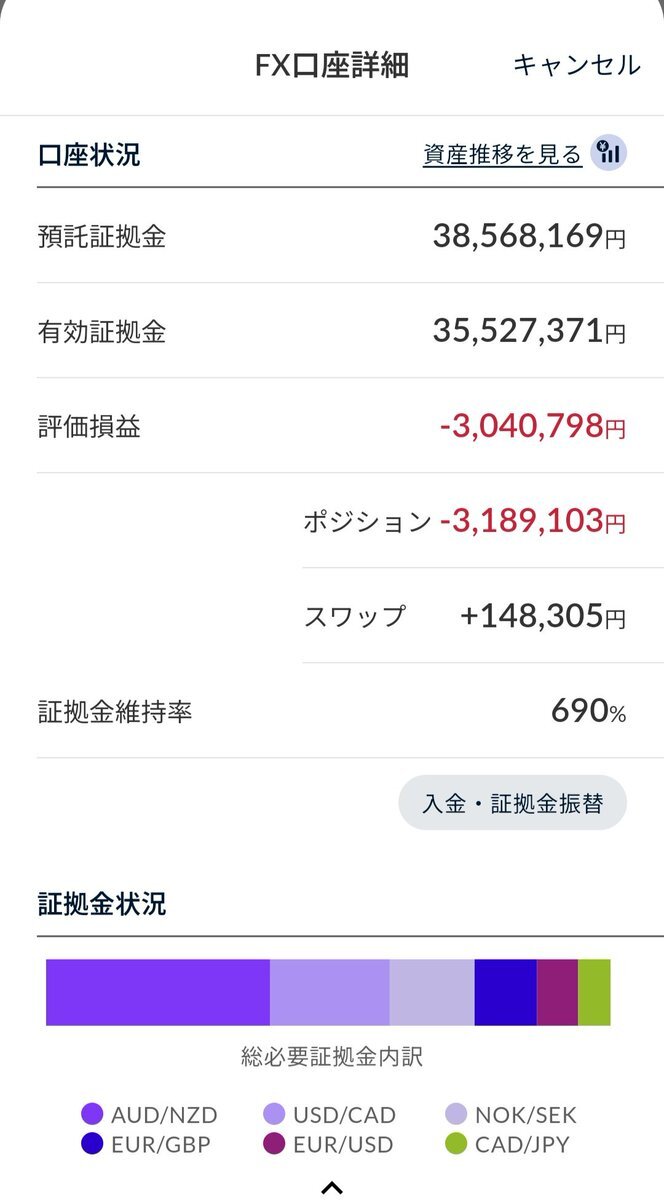Image resolution: width=664 pixels, height=1200 pixels.
Task: Open the asset trend chart icon
Action: (x=608, y=154)
